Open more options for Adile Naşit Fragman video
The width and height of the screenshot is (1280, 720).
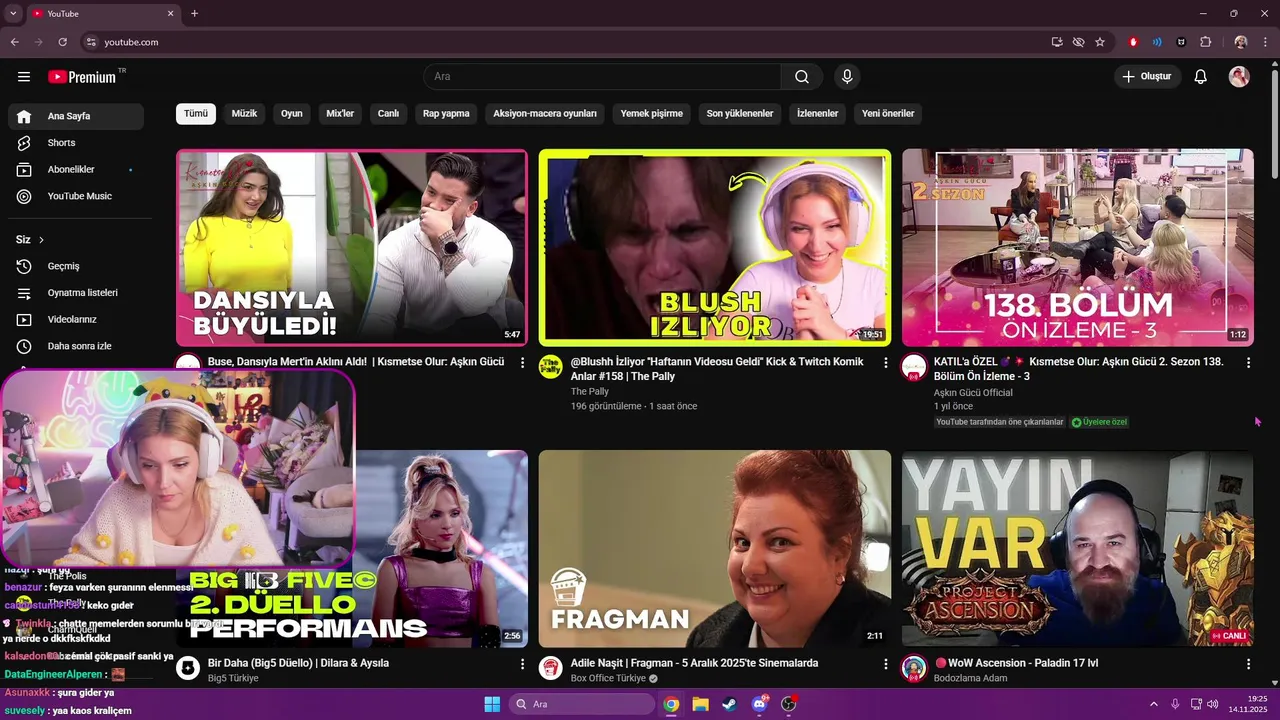coord(885,664)
